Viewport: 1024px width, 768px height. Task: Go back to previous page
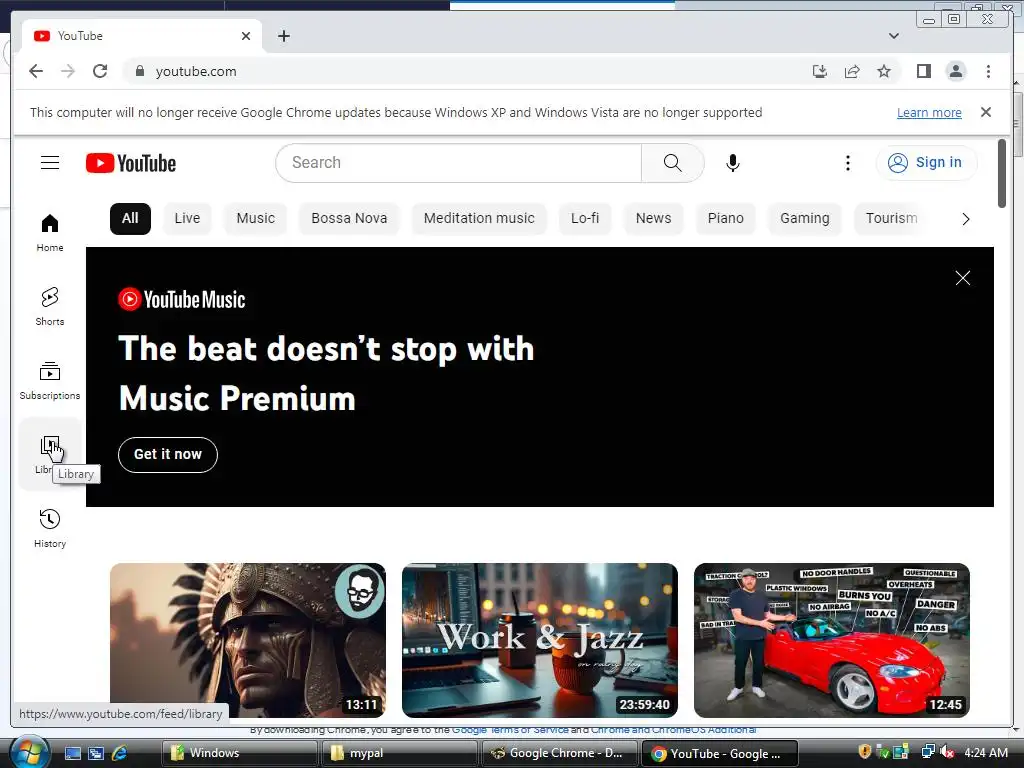click(36, 71)
